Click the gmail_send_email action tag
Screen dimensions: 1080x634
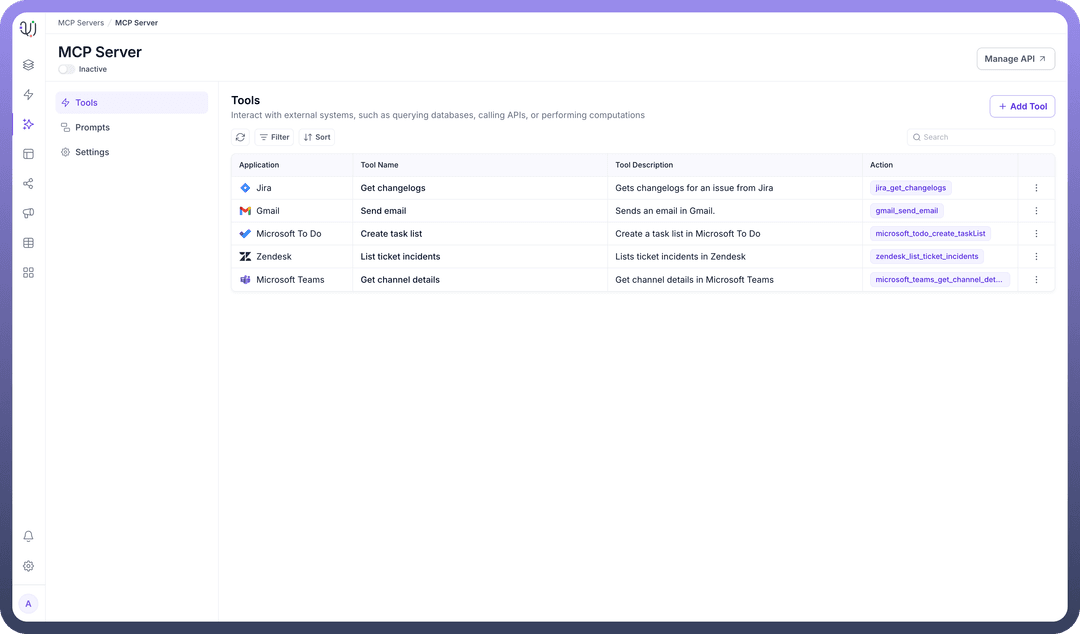tap(906, 211)
